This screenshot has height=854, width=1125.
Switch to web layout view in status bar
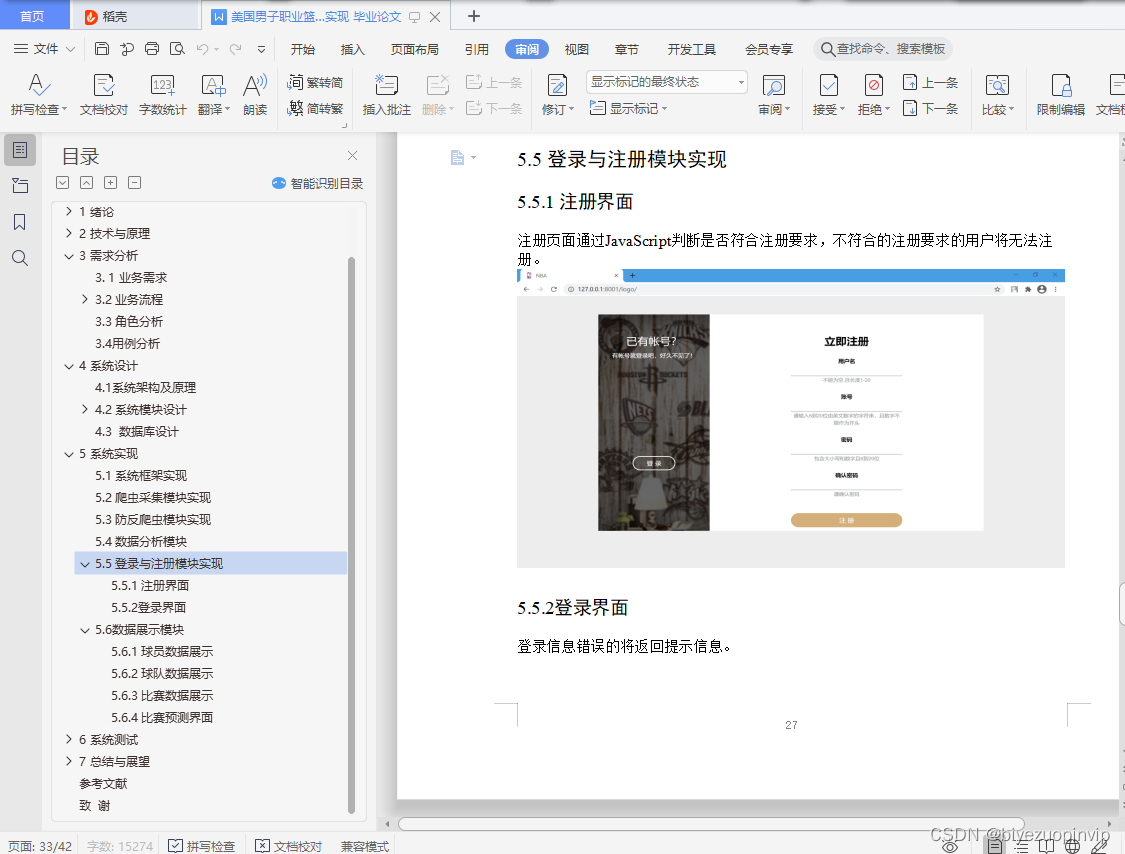tap(1073, 847)
